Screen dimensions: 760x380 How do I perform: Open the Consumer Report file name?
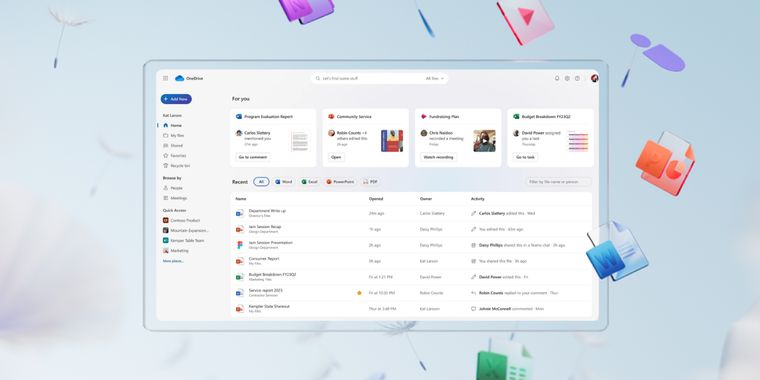tap(264, 258)
